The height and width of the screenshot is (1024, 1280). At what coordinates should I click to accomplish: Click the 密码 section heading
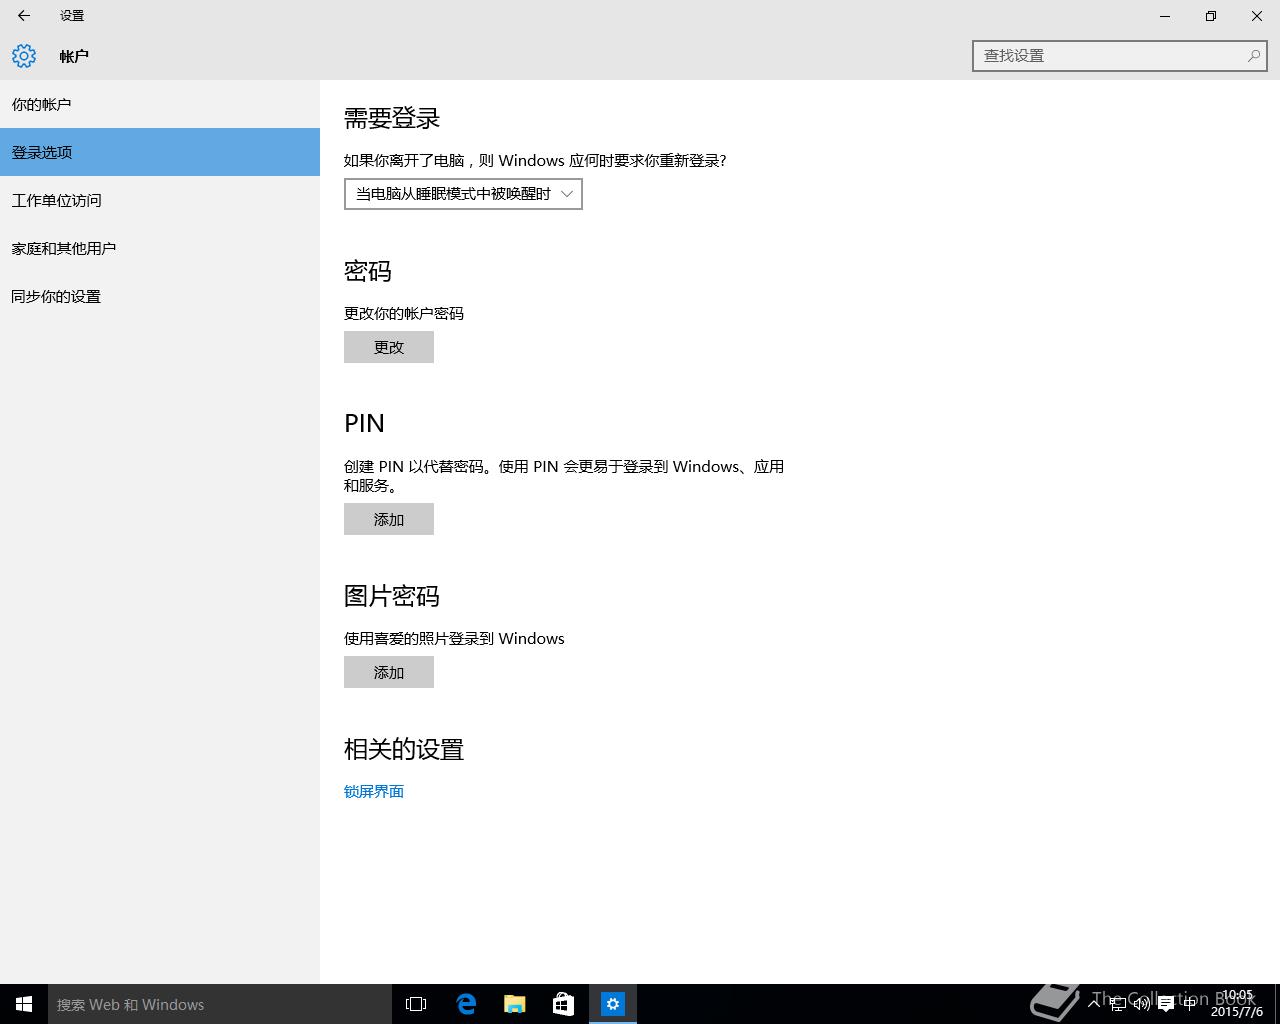coord(368,271)
